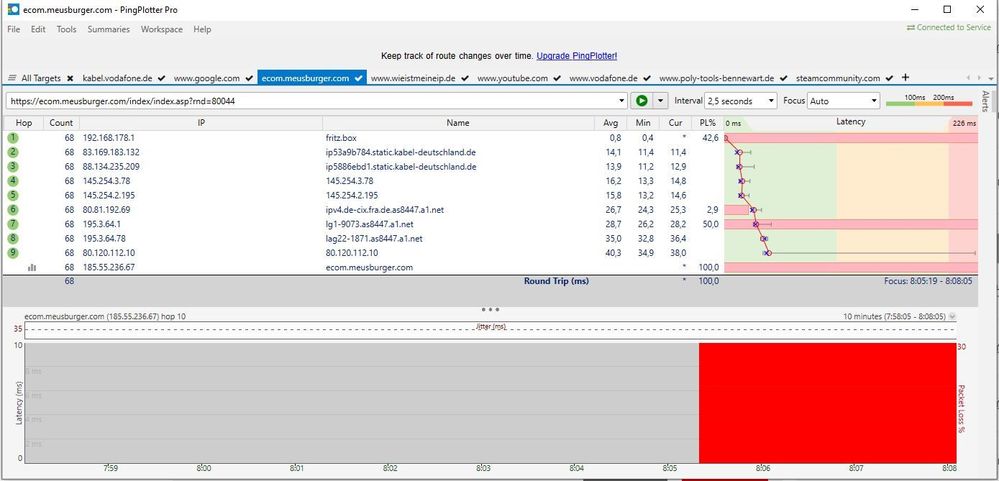Select the hop 6 green circle icon
This screenshot has height=481, width=999.
[13, 210]
